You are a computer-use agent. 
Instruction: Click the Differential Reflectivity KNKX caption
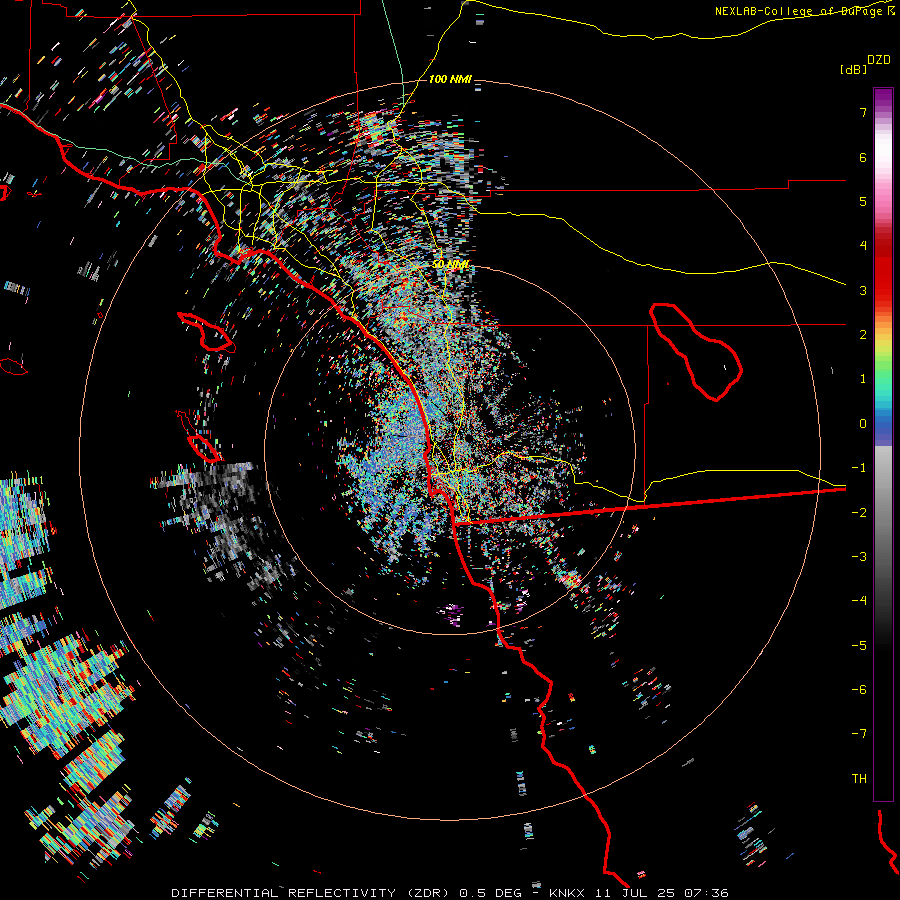[x=450, y=893]
